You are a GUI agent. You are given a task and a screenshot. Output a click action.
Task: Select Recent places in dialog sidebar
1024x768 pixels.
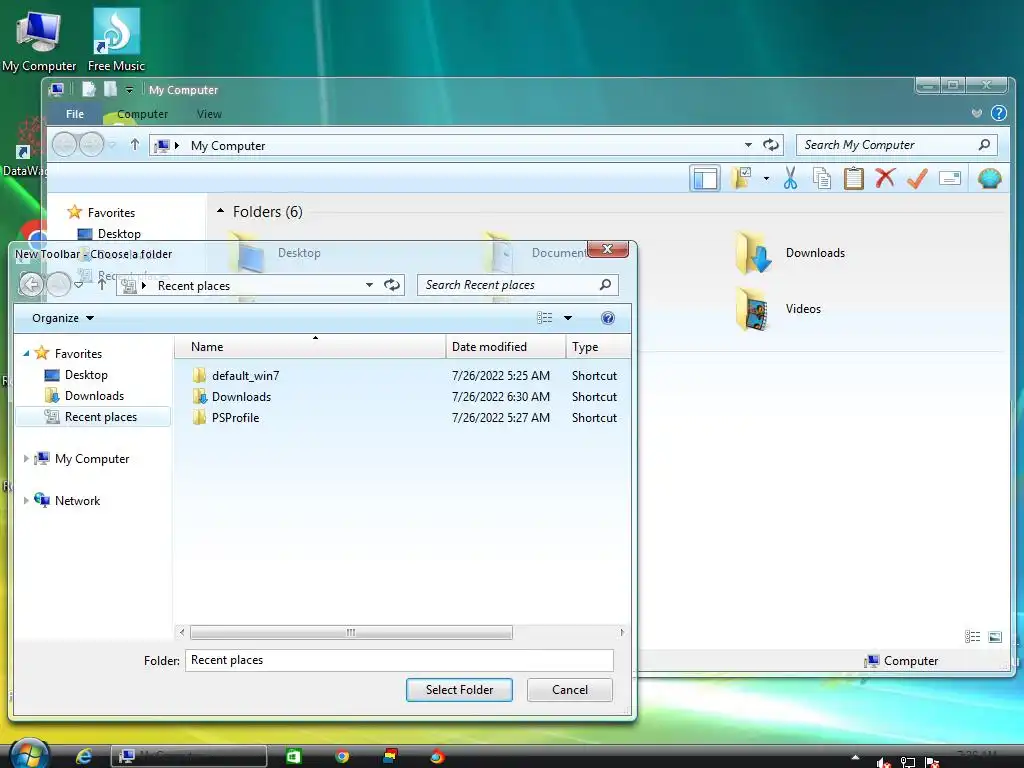[x=93, y=417]
